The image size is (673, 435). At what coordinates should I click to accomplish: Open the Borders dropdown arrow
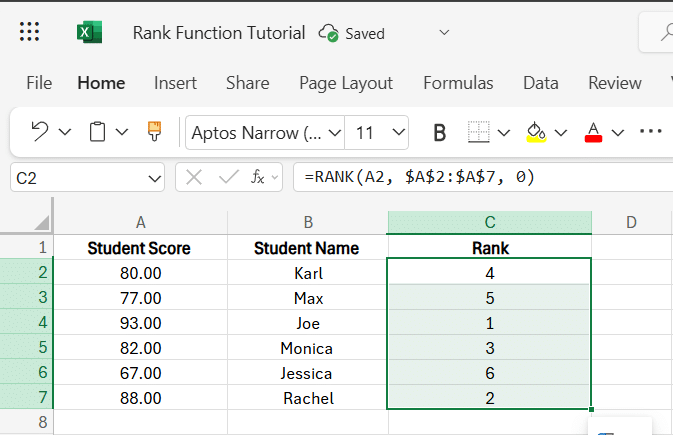point(503,133)
